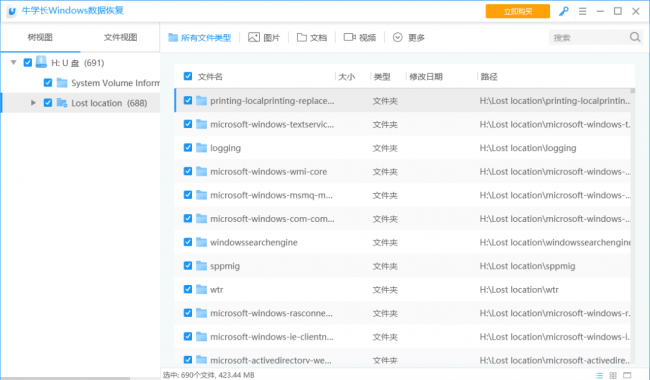Image resolution: width=650 pixels, height=380 pixels.
Task: Select 所有文件类型 filter
Action: point(199,38)
